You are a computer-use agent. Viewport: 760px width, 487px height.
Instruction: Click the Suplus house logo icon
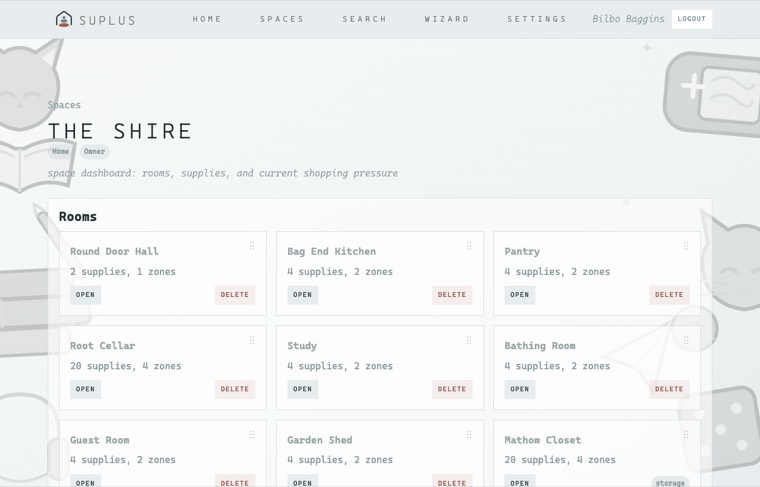tap(63, 19)
